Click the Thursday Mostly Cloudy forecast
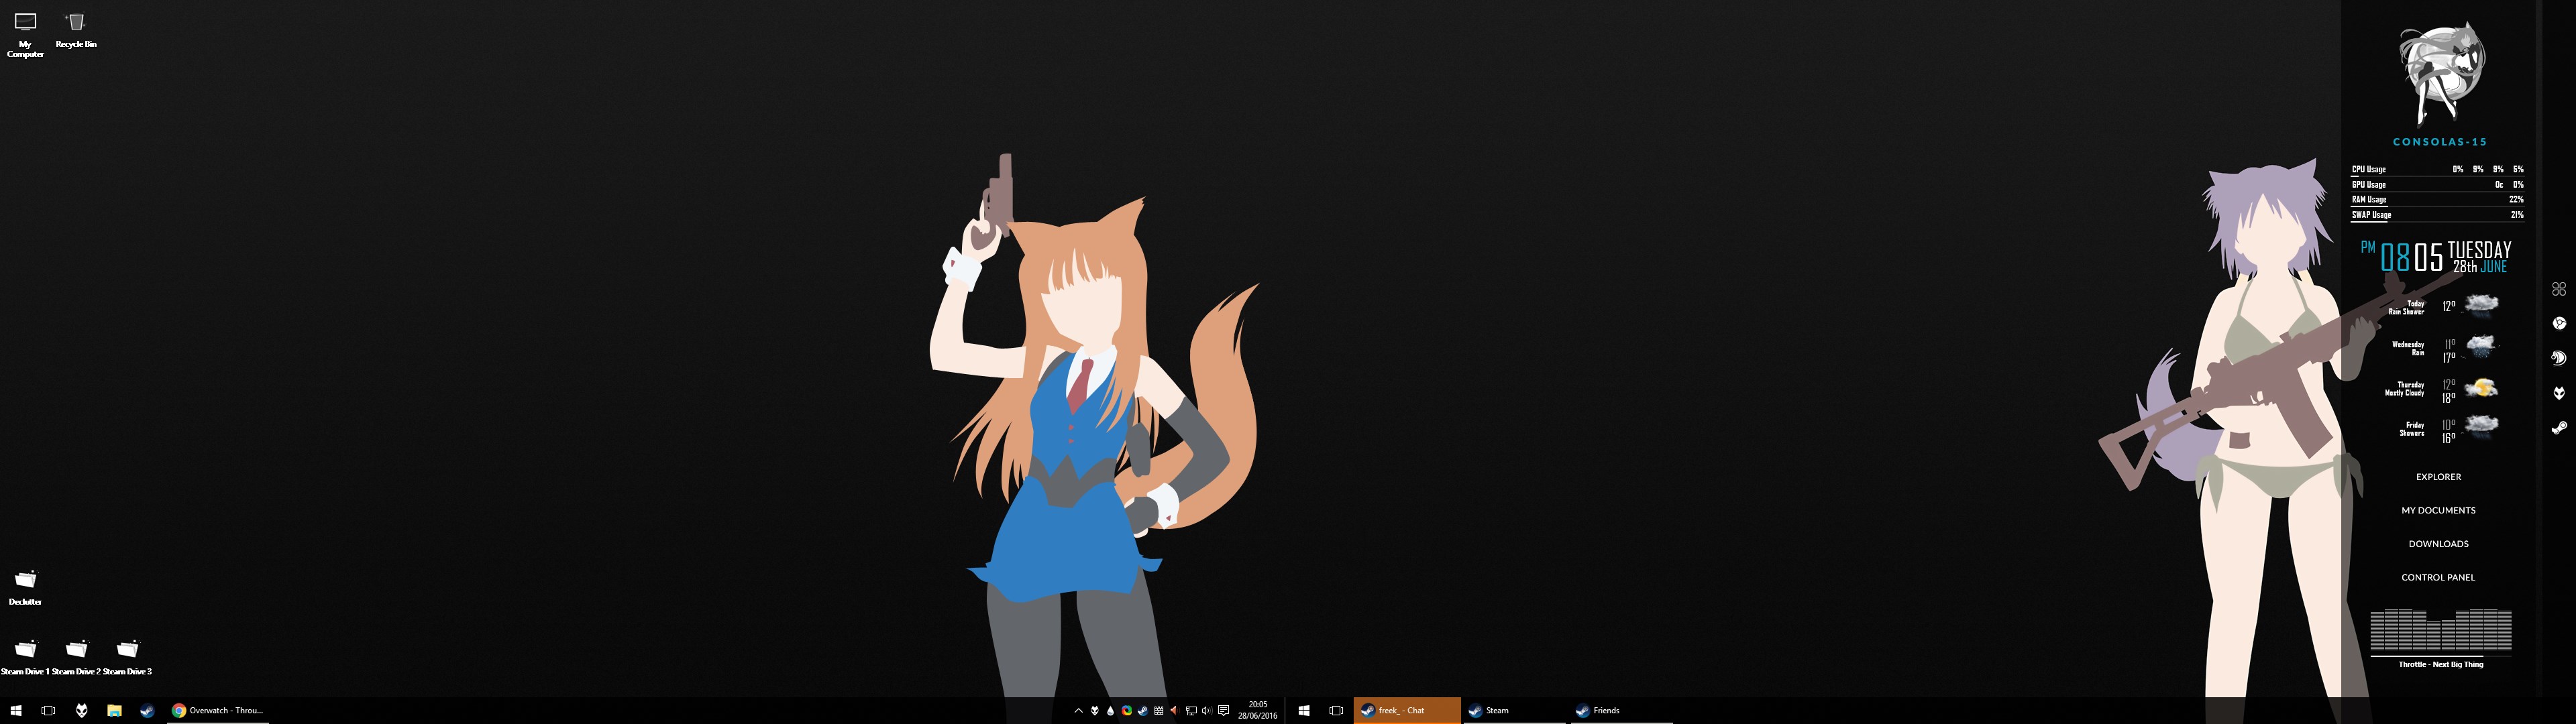The image size is (2576, 724). point(2443,390)
